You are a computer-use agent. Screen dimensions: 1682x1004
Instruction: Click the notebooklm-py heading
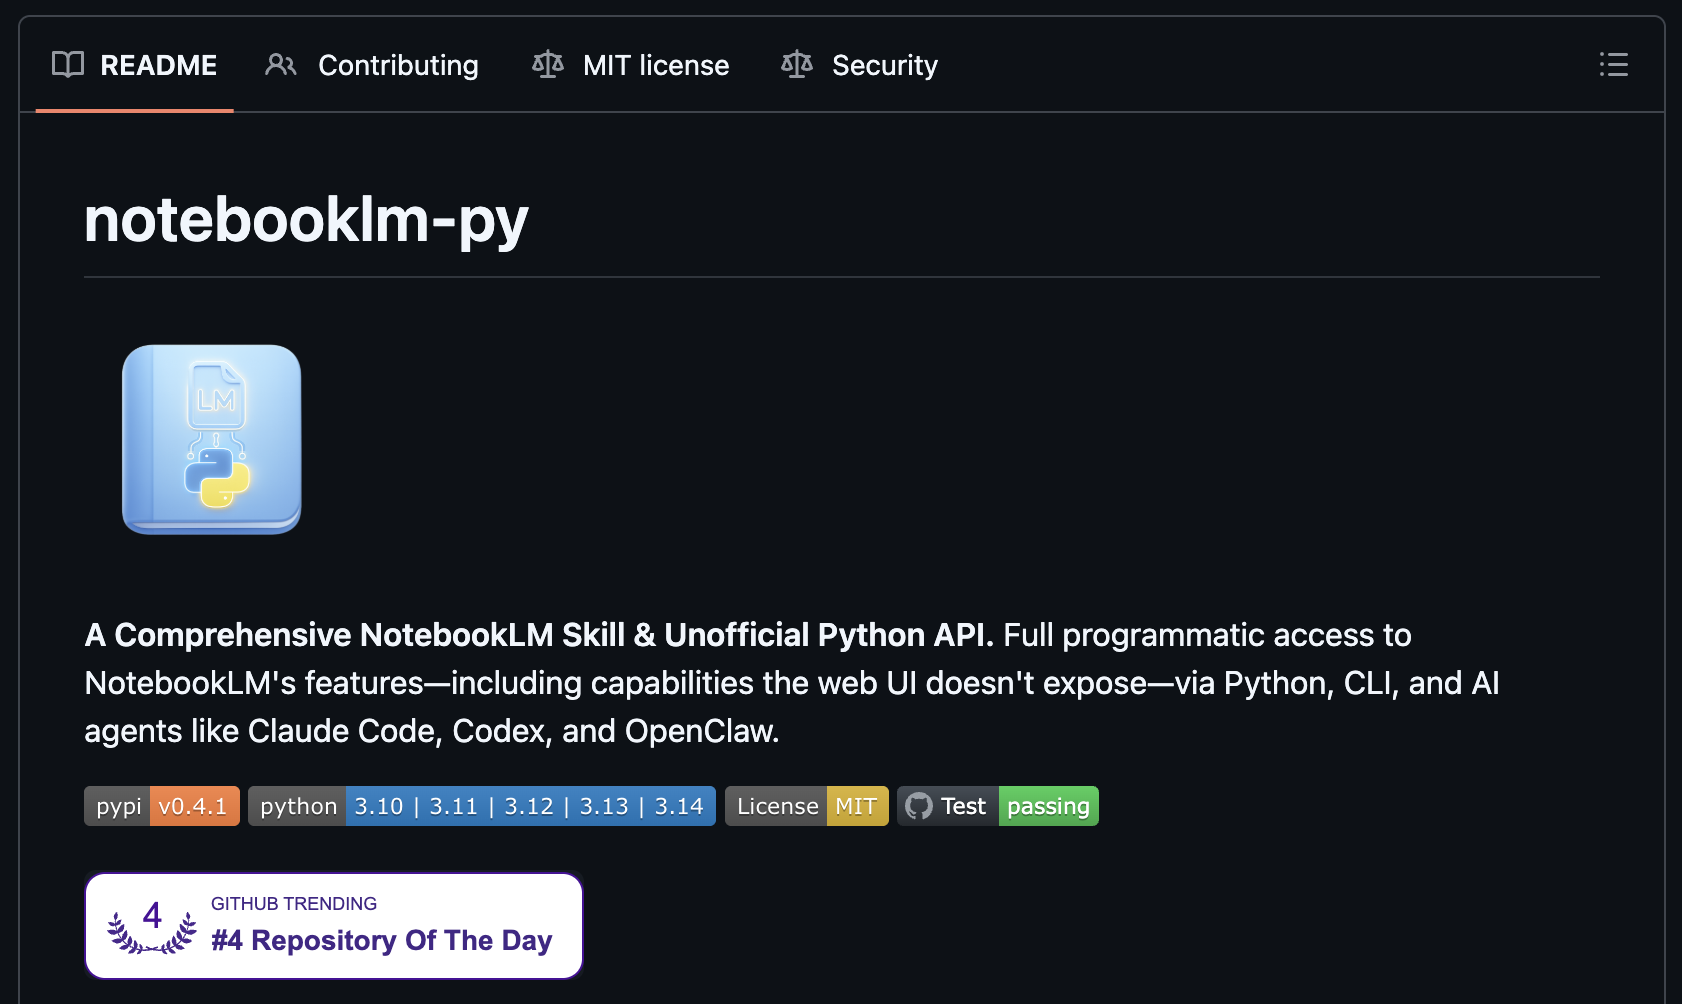[306, 220]
